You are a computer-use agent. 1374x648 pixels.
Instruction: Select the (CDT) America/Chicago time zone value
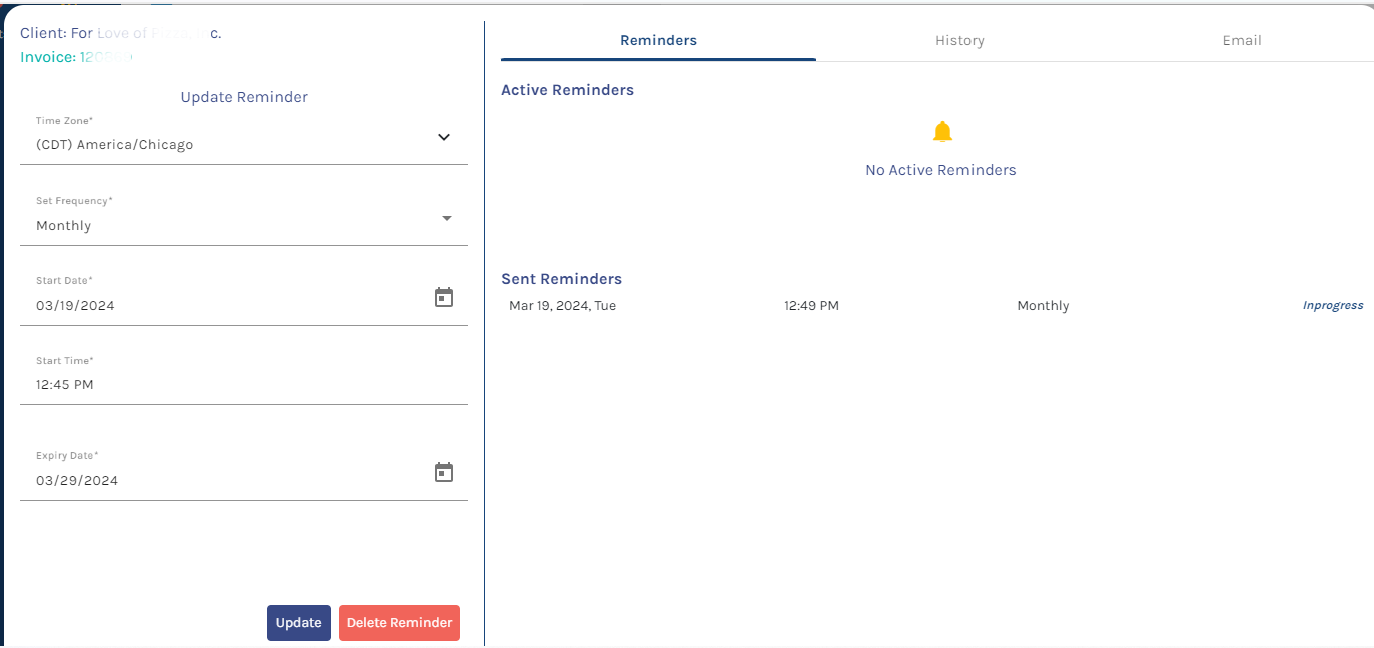click(115, 145)
